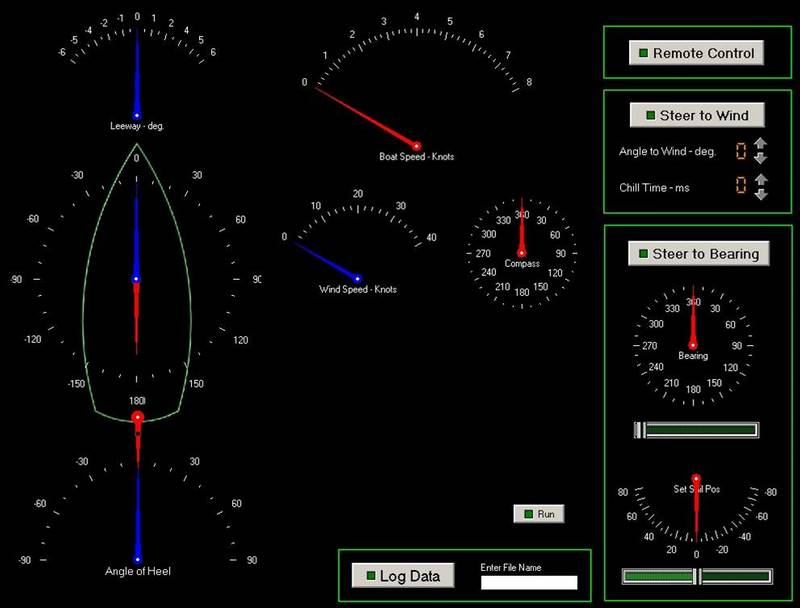800x608 pixels.
Task: Increase Angle to Wind with up arrow
Action: [x=760, y=145]
